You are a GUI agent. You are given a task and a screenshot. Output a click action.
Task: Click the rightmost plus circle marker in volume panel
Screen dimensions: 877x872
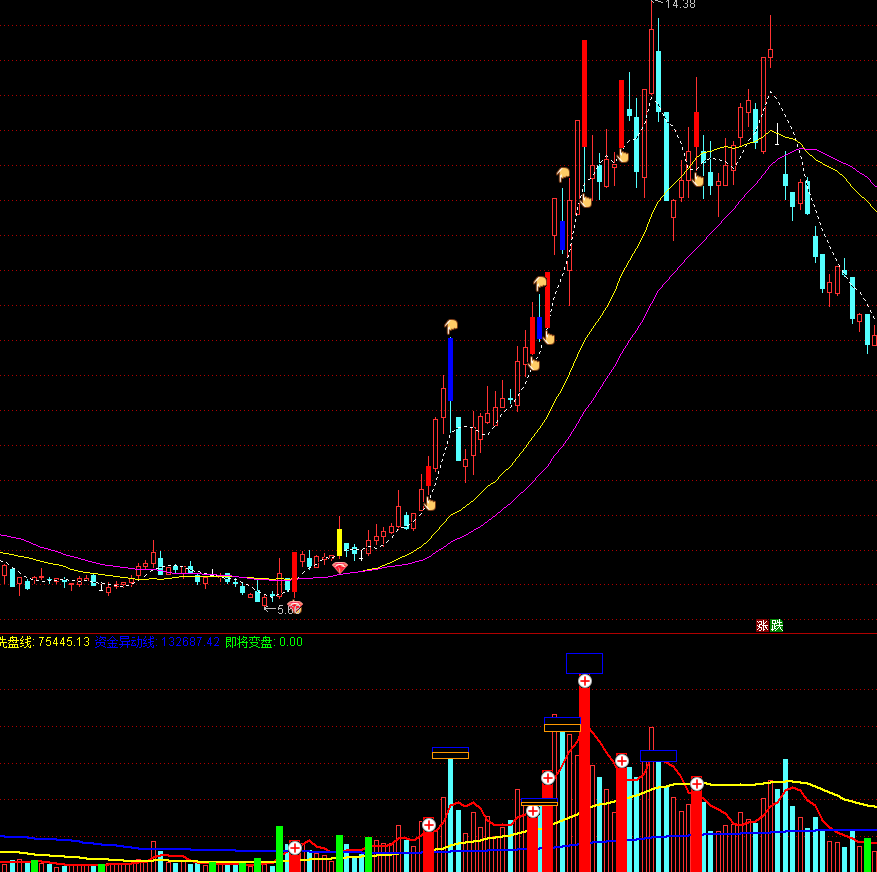pos(697,783)
